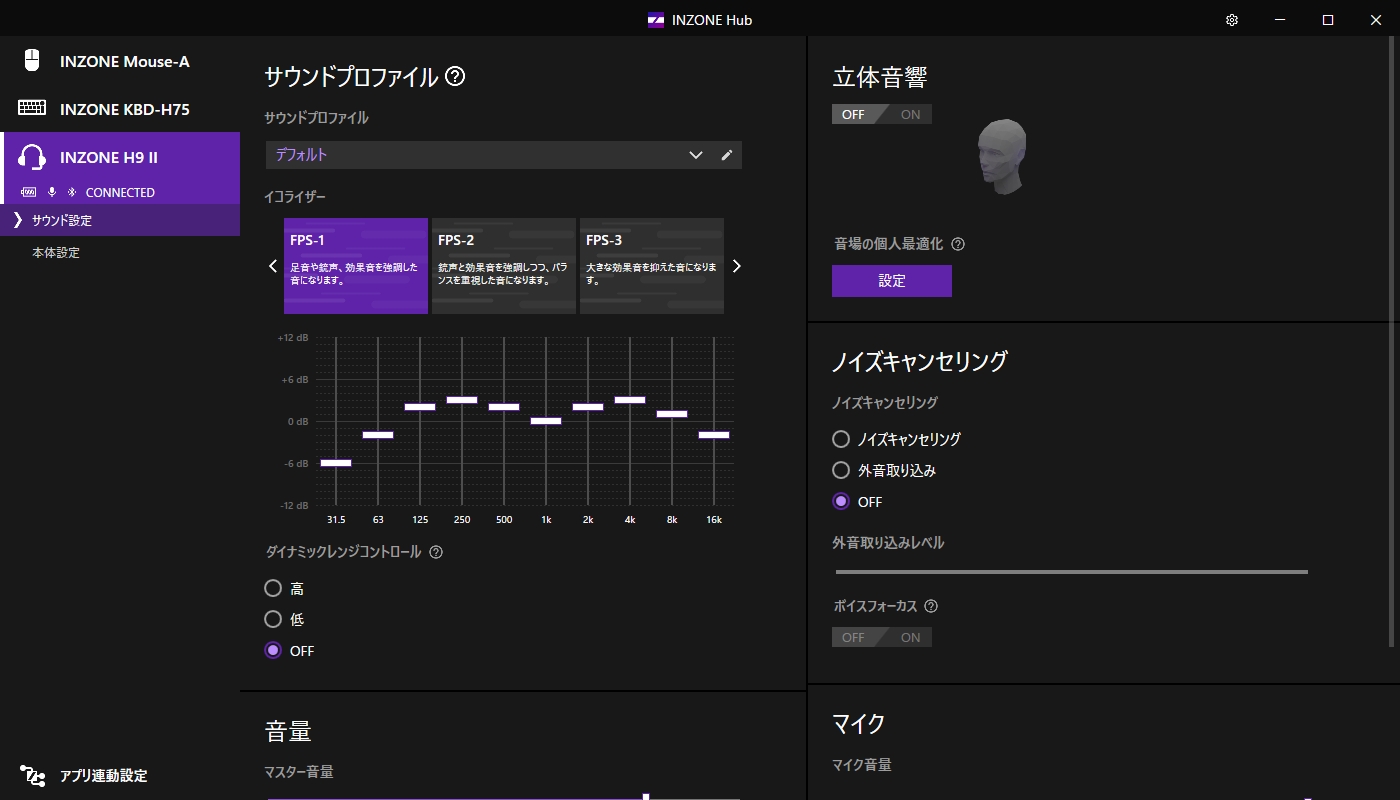Click the マスター音量 slider thumb
This screenshot has width=1400, height=800.
[x=646, y=797]
